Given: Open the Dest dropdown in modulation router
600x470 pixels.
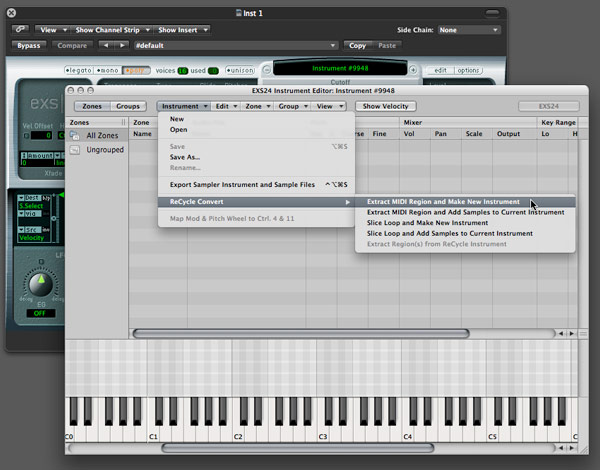Looking at the screenshot, I should (29, 198).
